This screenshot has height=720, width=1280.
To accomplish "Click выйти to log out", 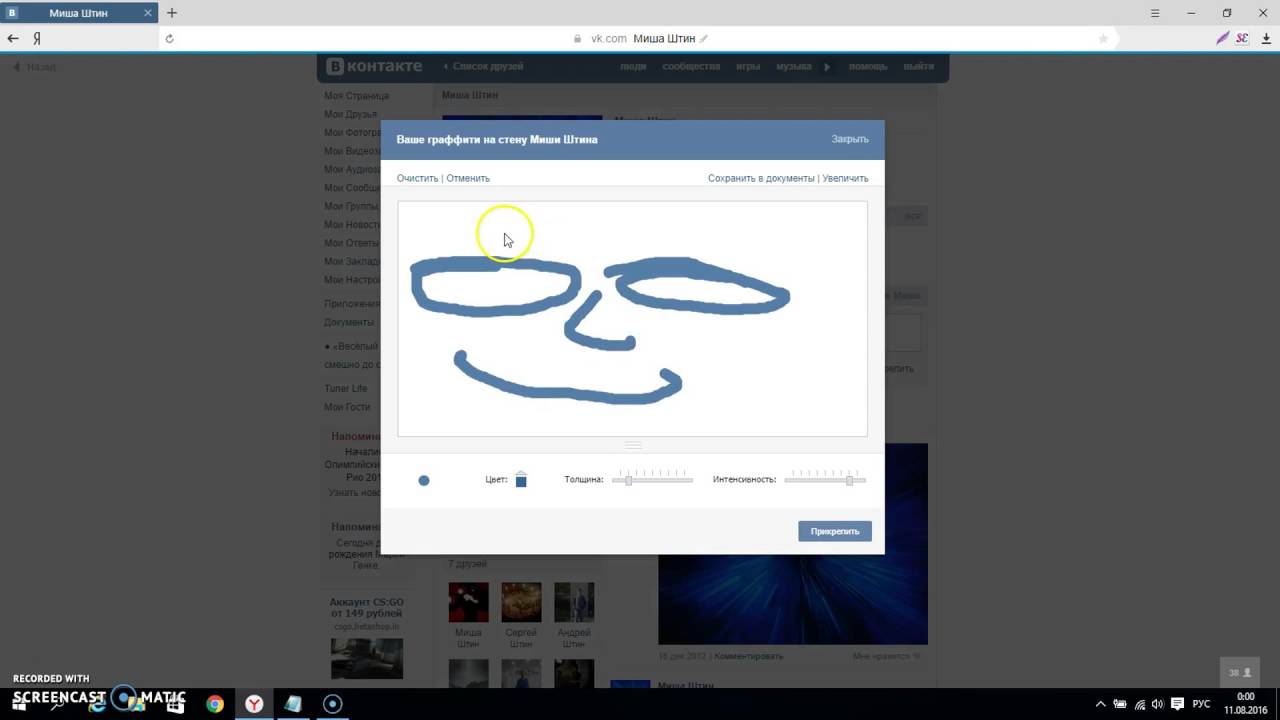I will [x=919, y=66].
